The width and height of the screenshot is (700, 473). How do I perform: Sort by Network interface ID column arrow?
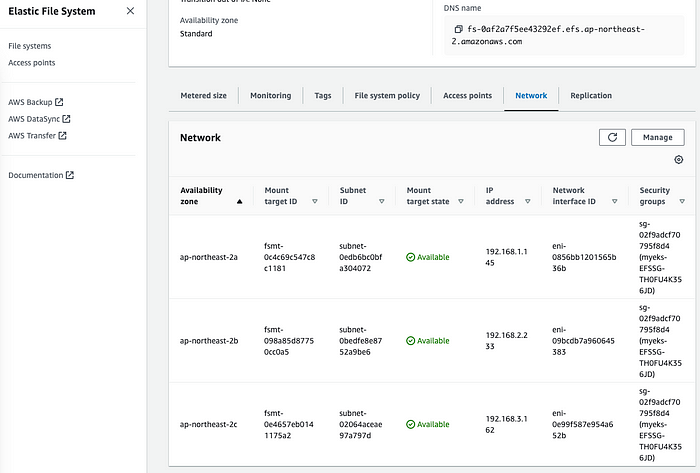[615, 202]
